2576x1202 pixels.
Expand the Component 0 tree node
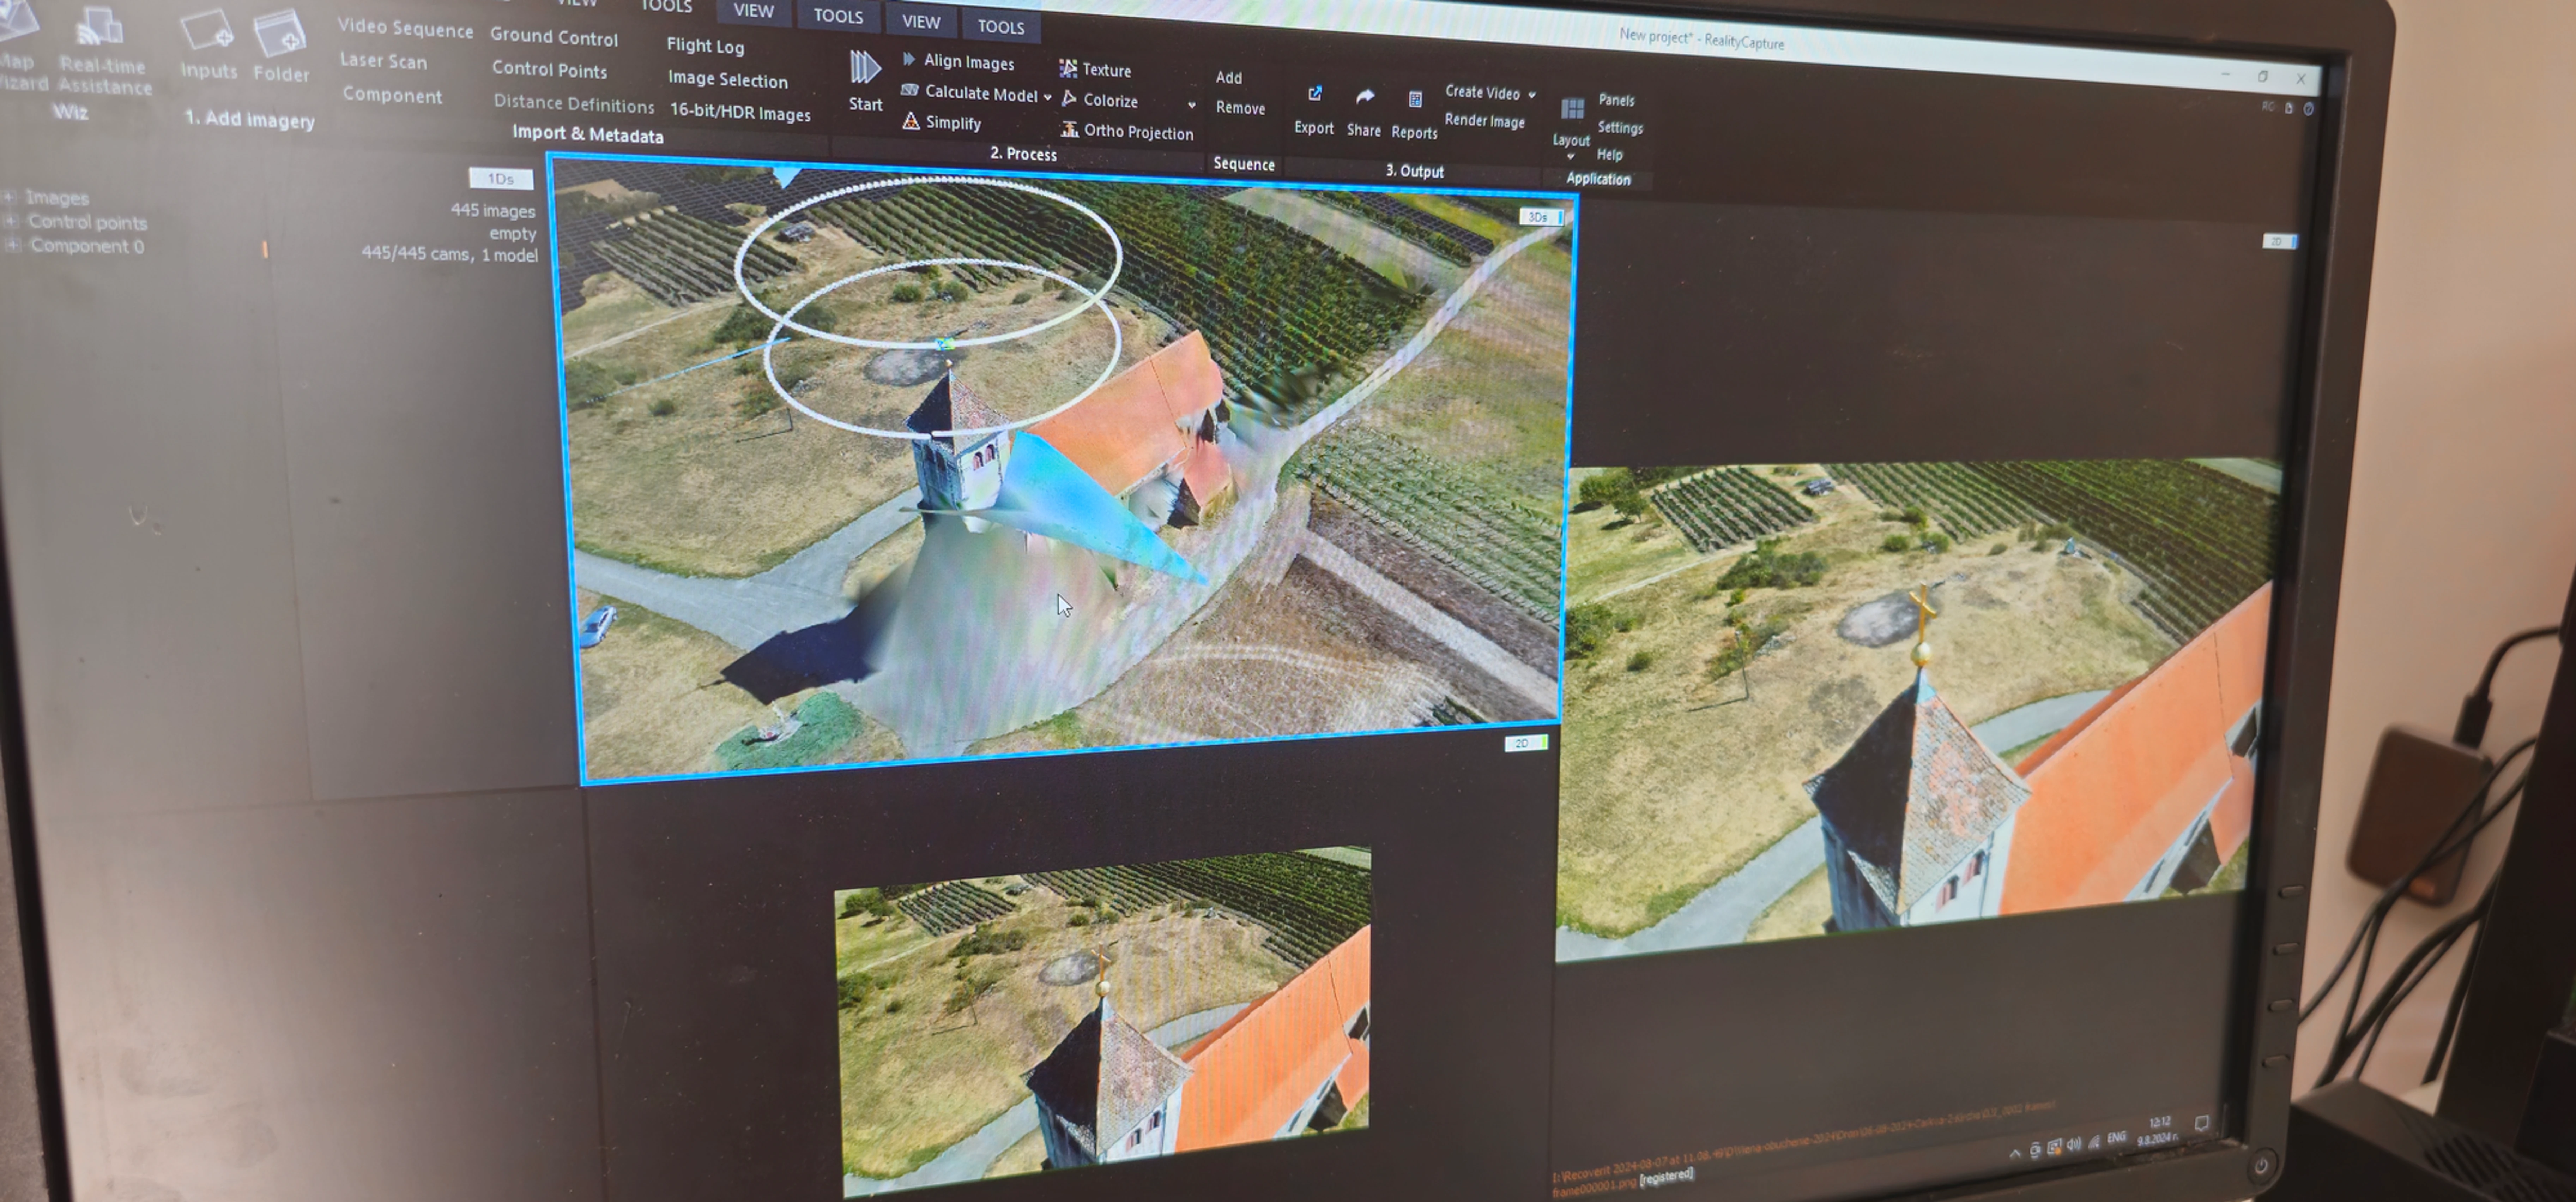coord(13,245)
